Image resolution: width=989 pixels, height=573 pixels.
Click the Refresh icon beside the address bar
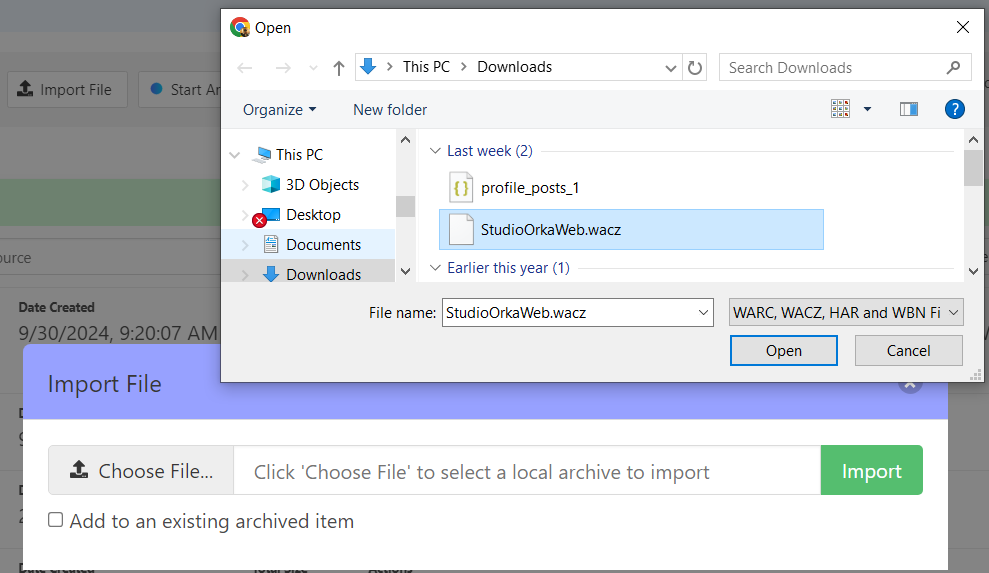695,68
